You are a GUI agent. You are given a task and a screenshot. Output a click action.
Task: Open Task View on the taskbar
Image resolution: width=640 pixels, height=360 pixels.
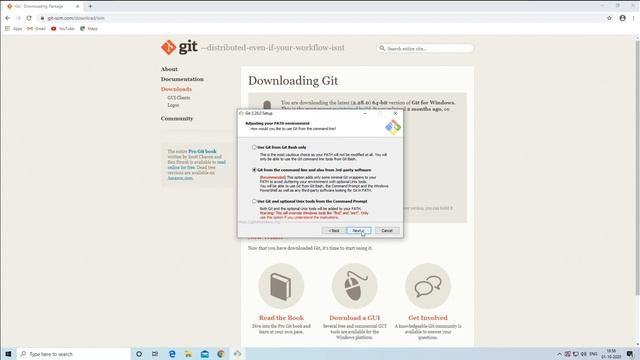point(155,354)
